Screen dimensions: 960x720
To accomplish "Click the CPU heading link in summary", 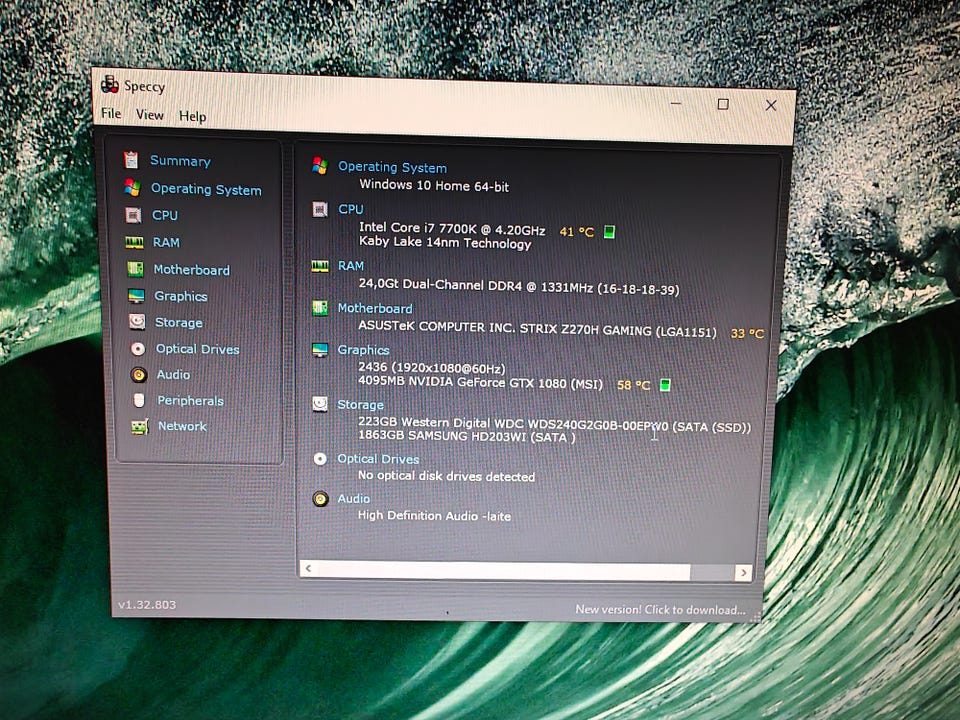I will tap(351, 209).
